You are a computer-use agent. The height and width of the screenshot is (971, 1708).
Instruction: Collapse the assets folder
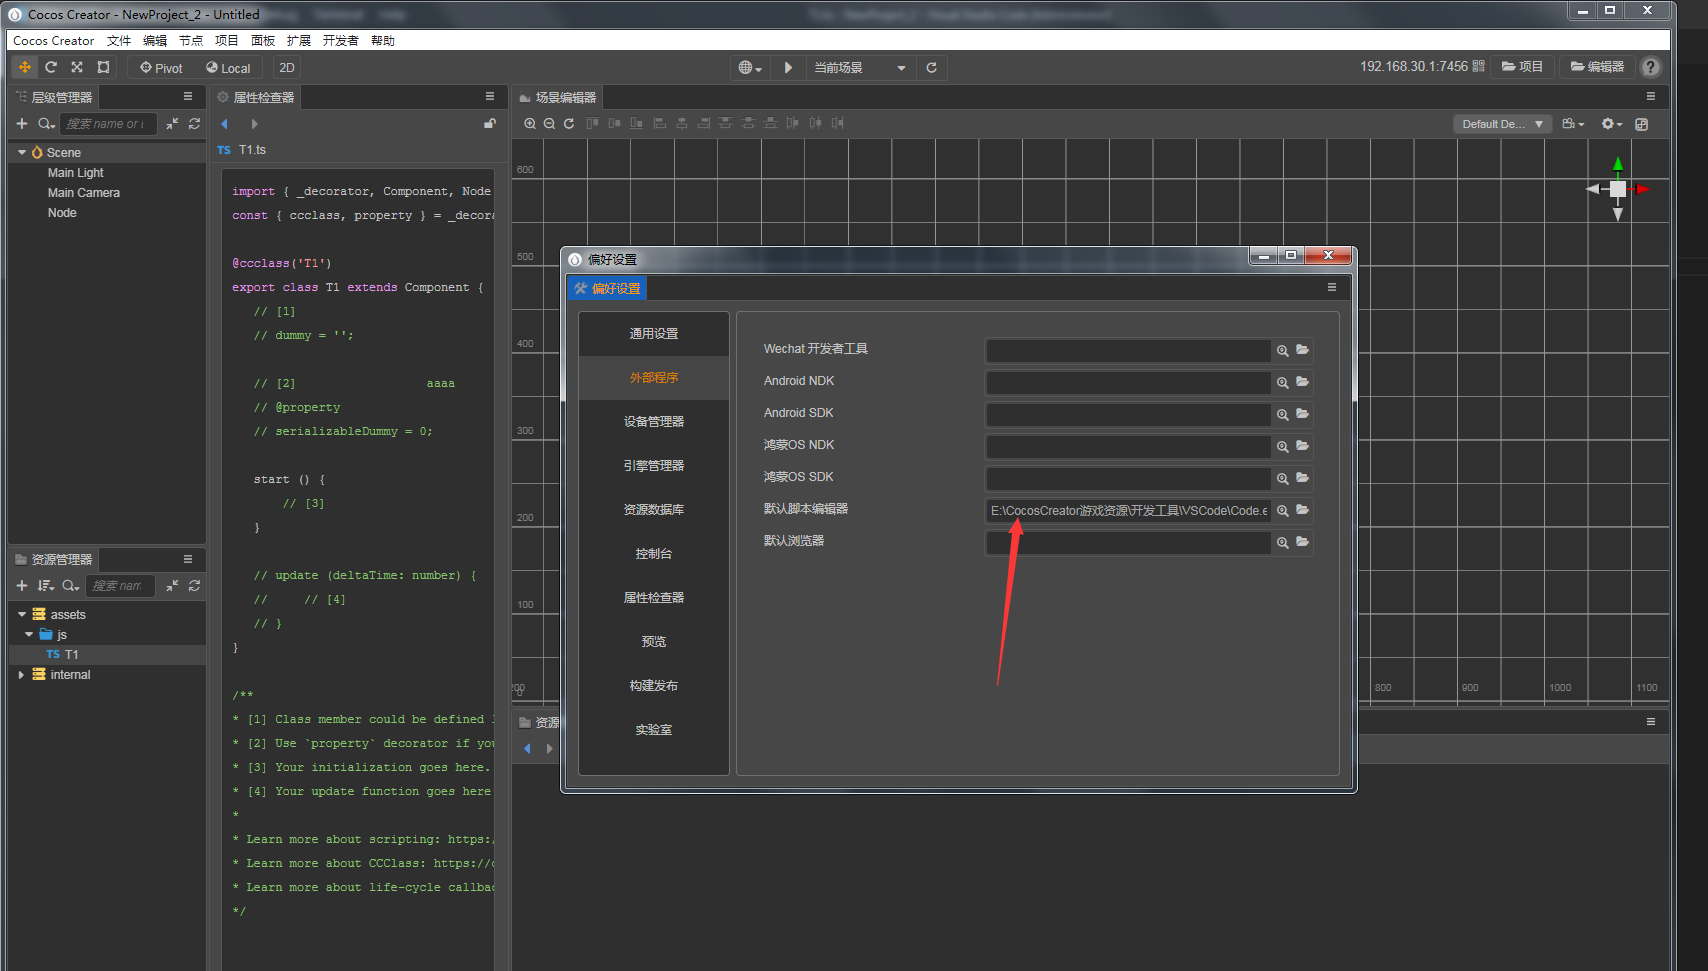click(22, 615)
